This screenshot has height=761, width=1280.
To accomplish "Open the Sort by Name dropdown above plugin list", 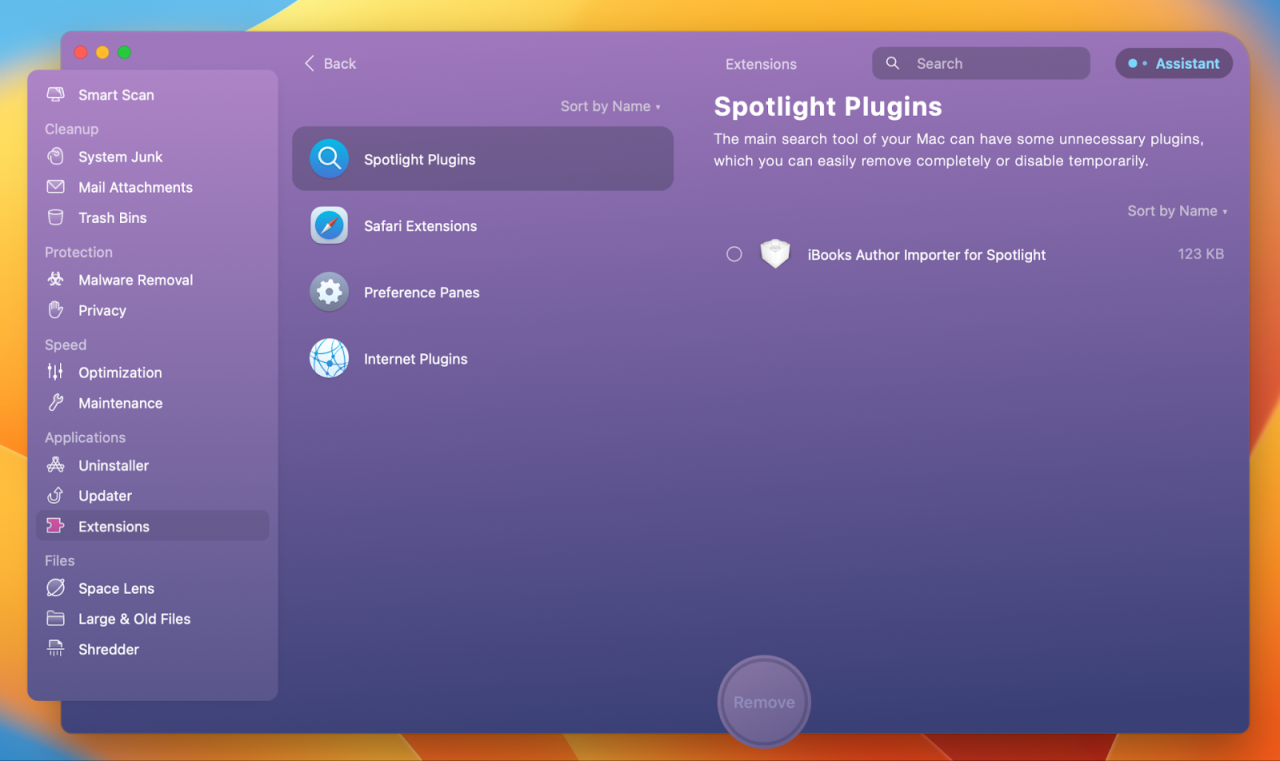I will [x=1177, y=211].
